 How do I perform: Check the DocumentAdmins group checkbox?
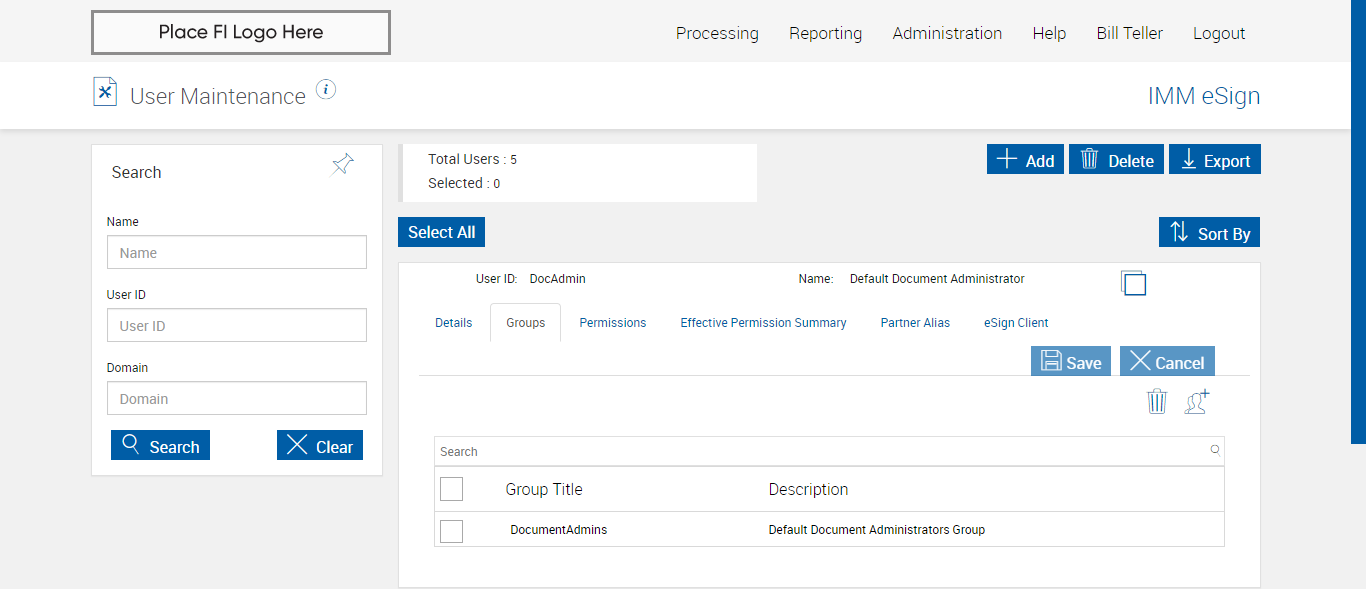[452, 531]
